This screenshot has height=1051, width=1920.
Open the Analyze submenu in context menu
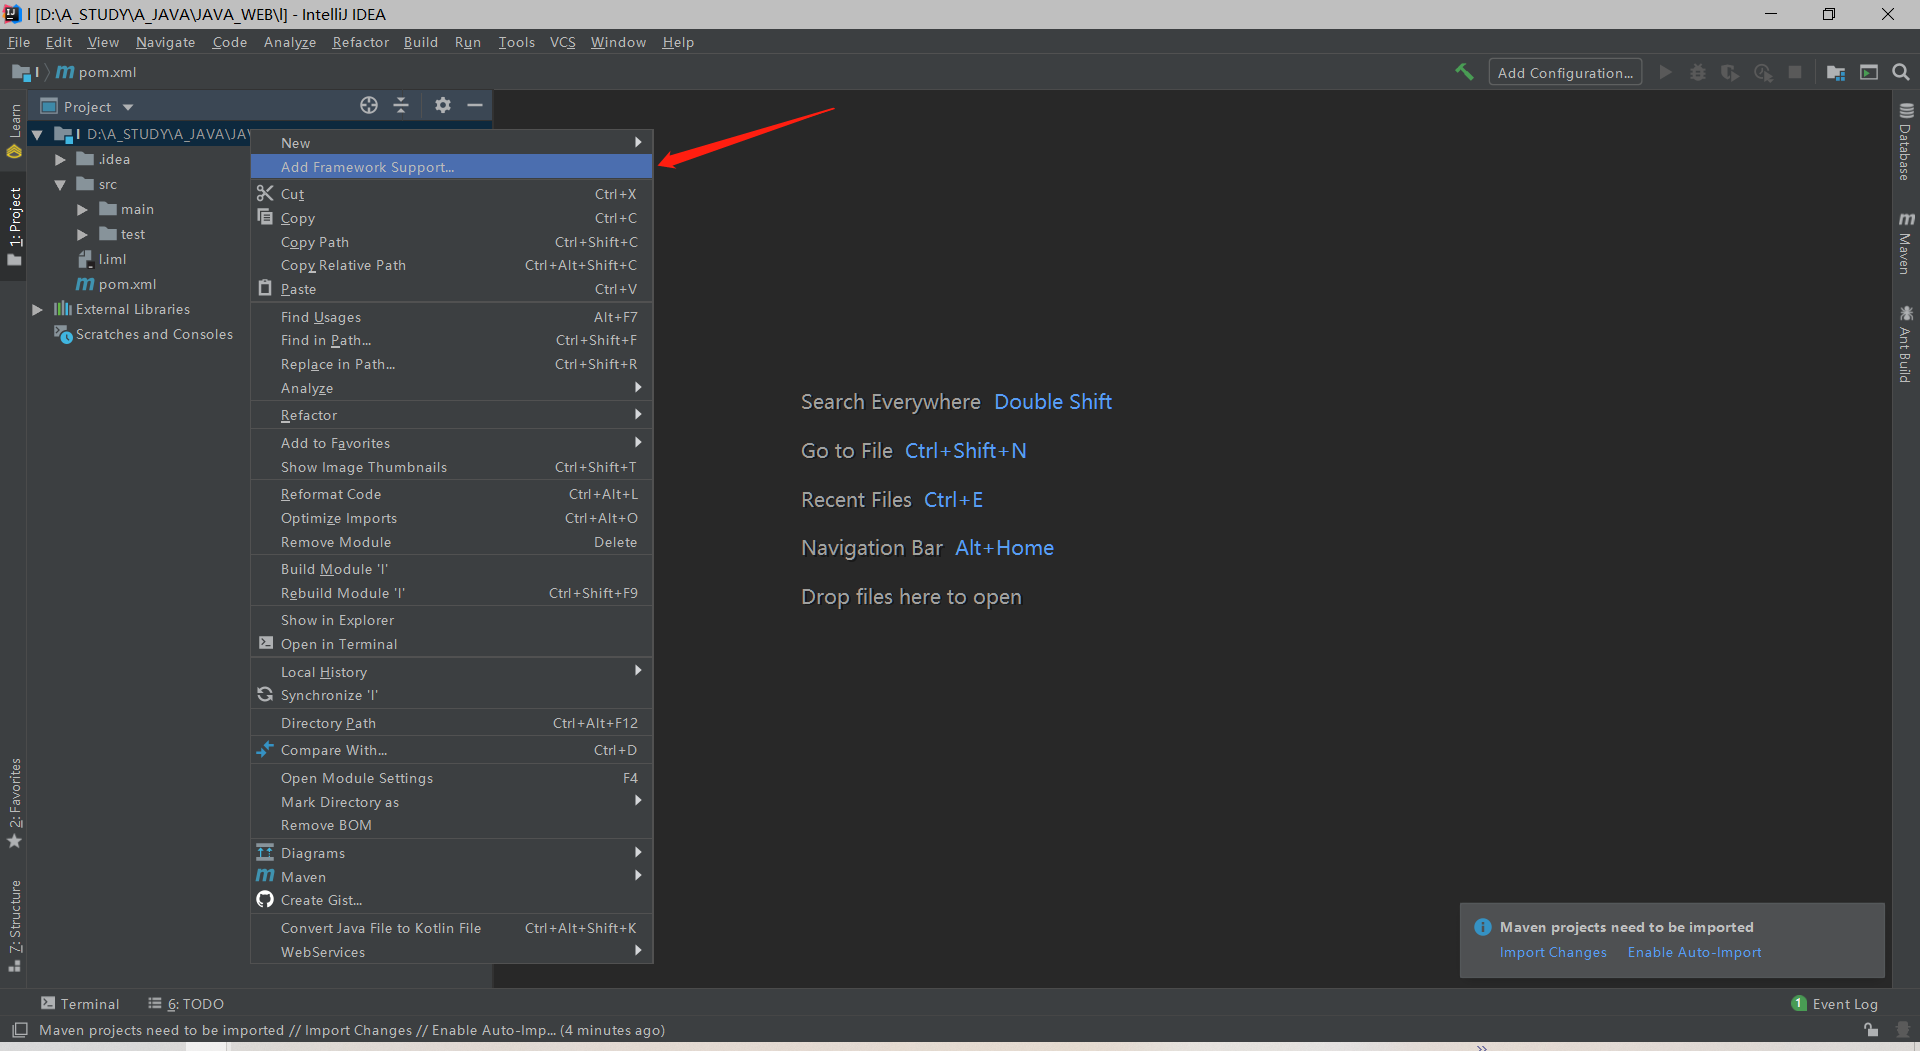tap(451, 388)
